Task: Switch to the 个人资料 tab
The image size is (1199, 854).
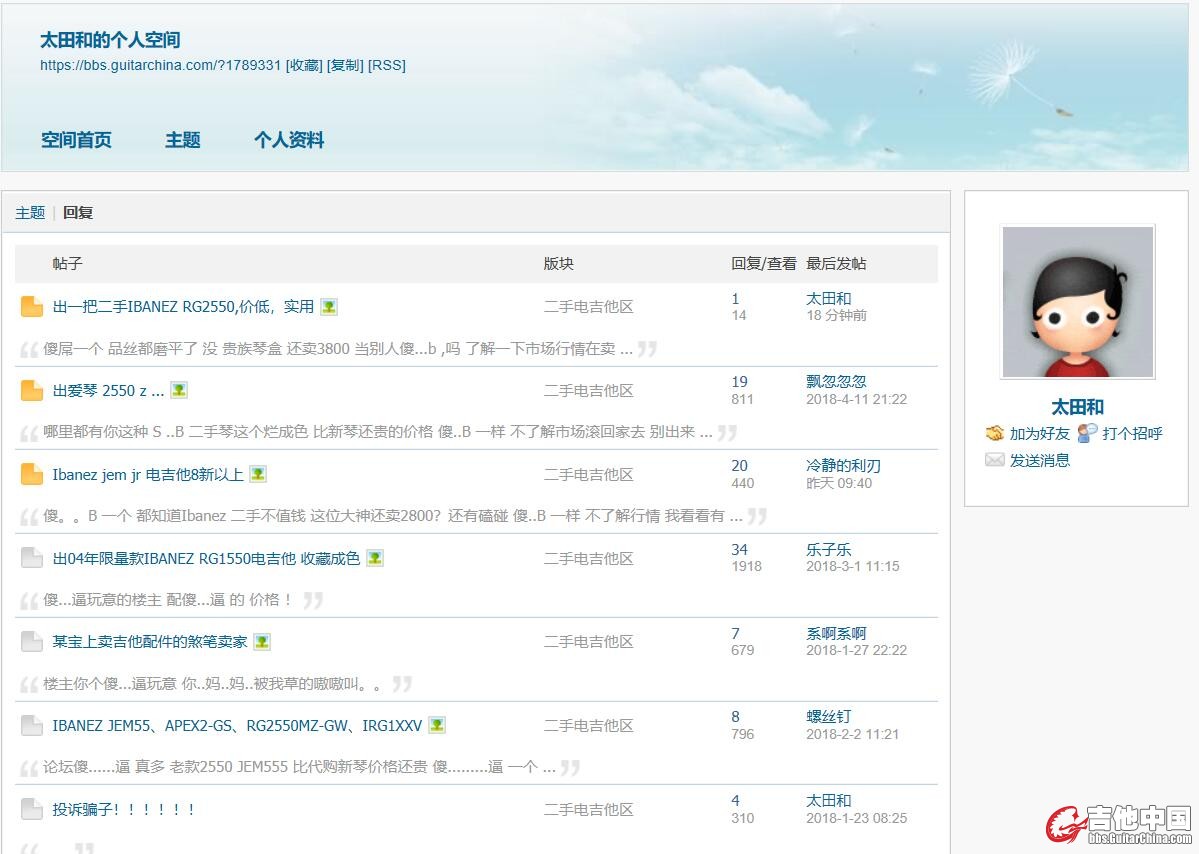Action: 289,140
